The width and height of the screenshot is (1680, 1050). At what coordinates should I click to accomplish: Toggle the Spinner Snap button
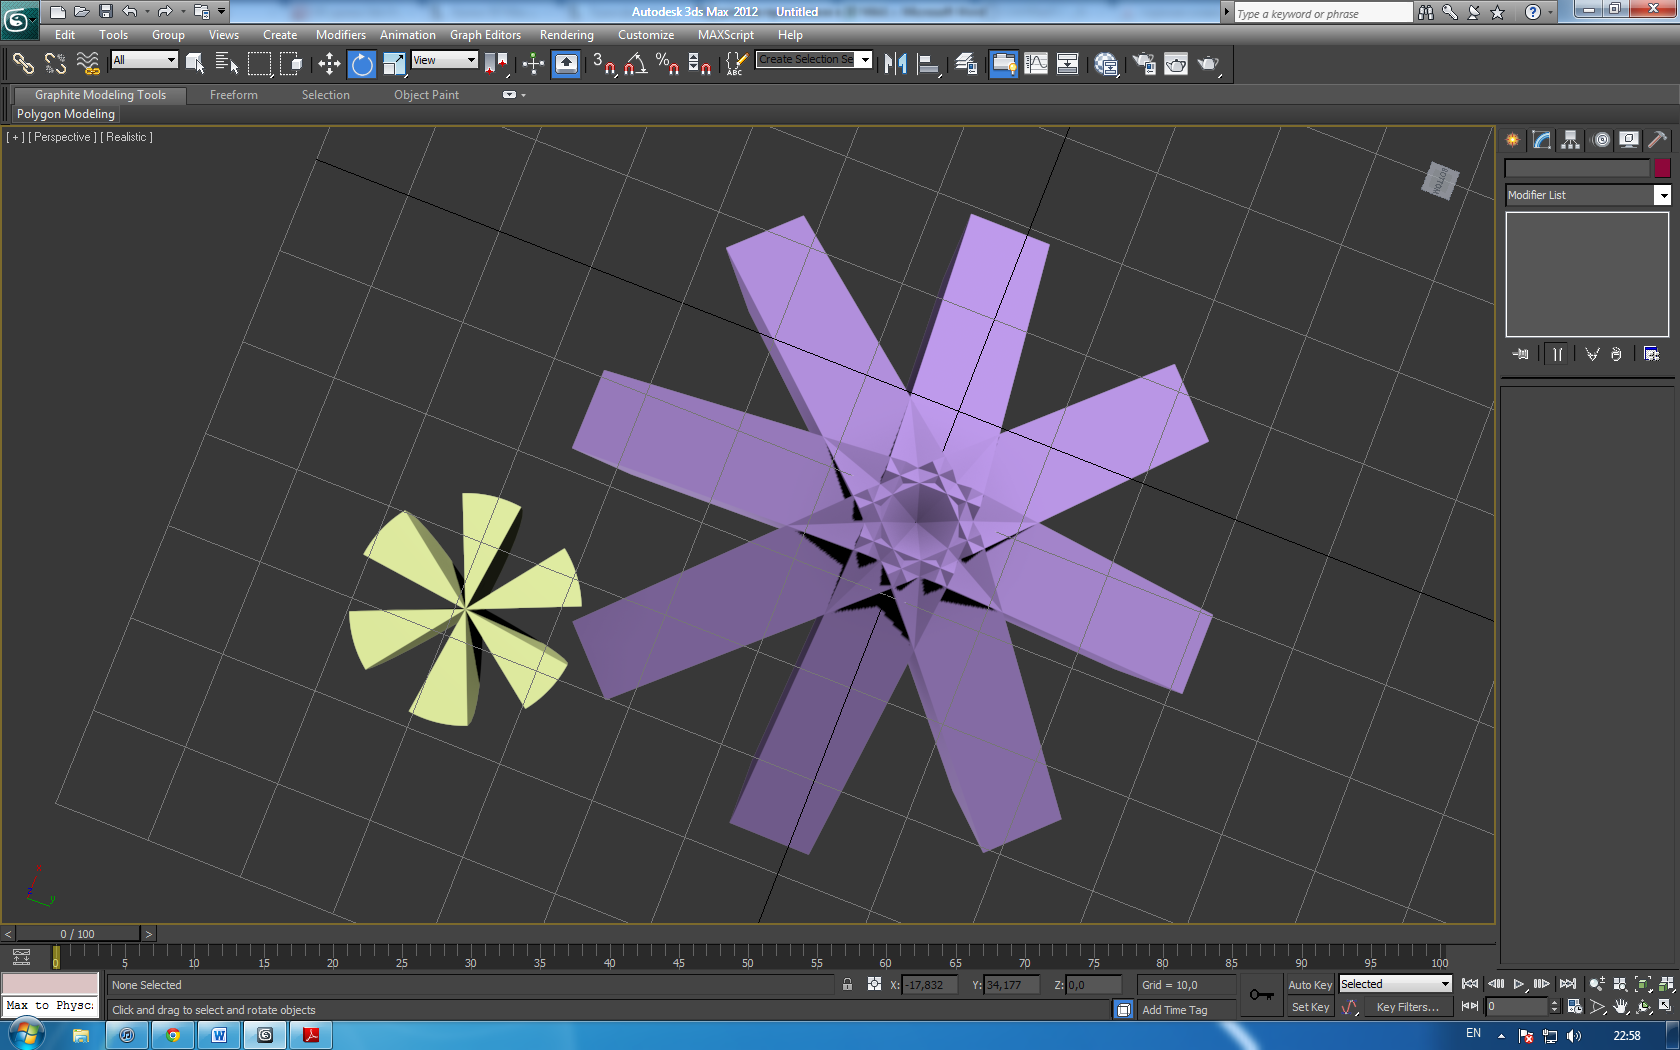[x=699, y=64]
